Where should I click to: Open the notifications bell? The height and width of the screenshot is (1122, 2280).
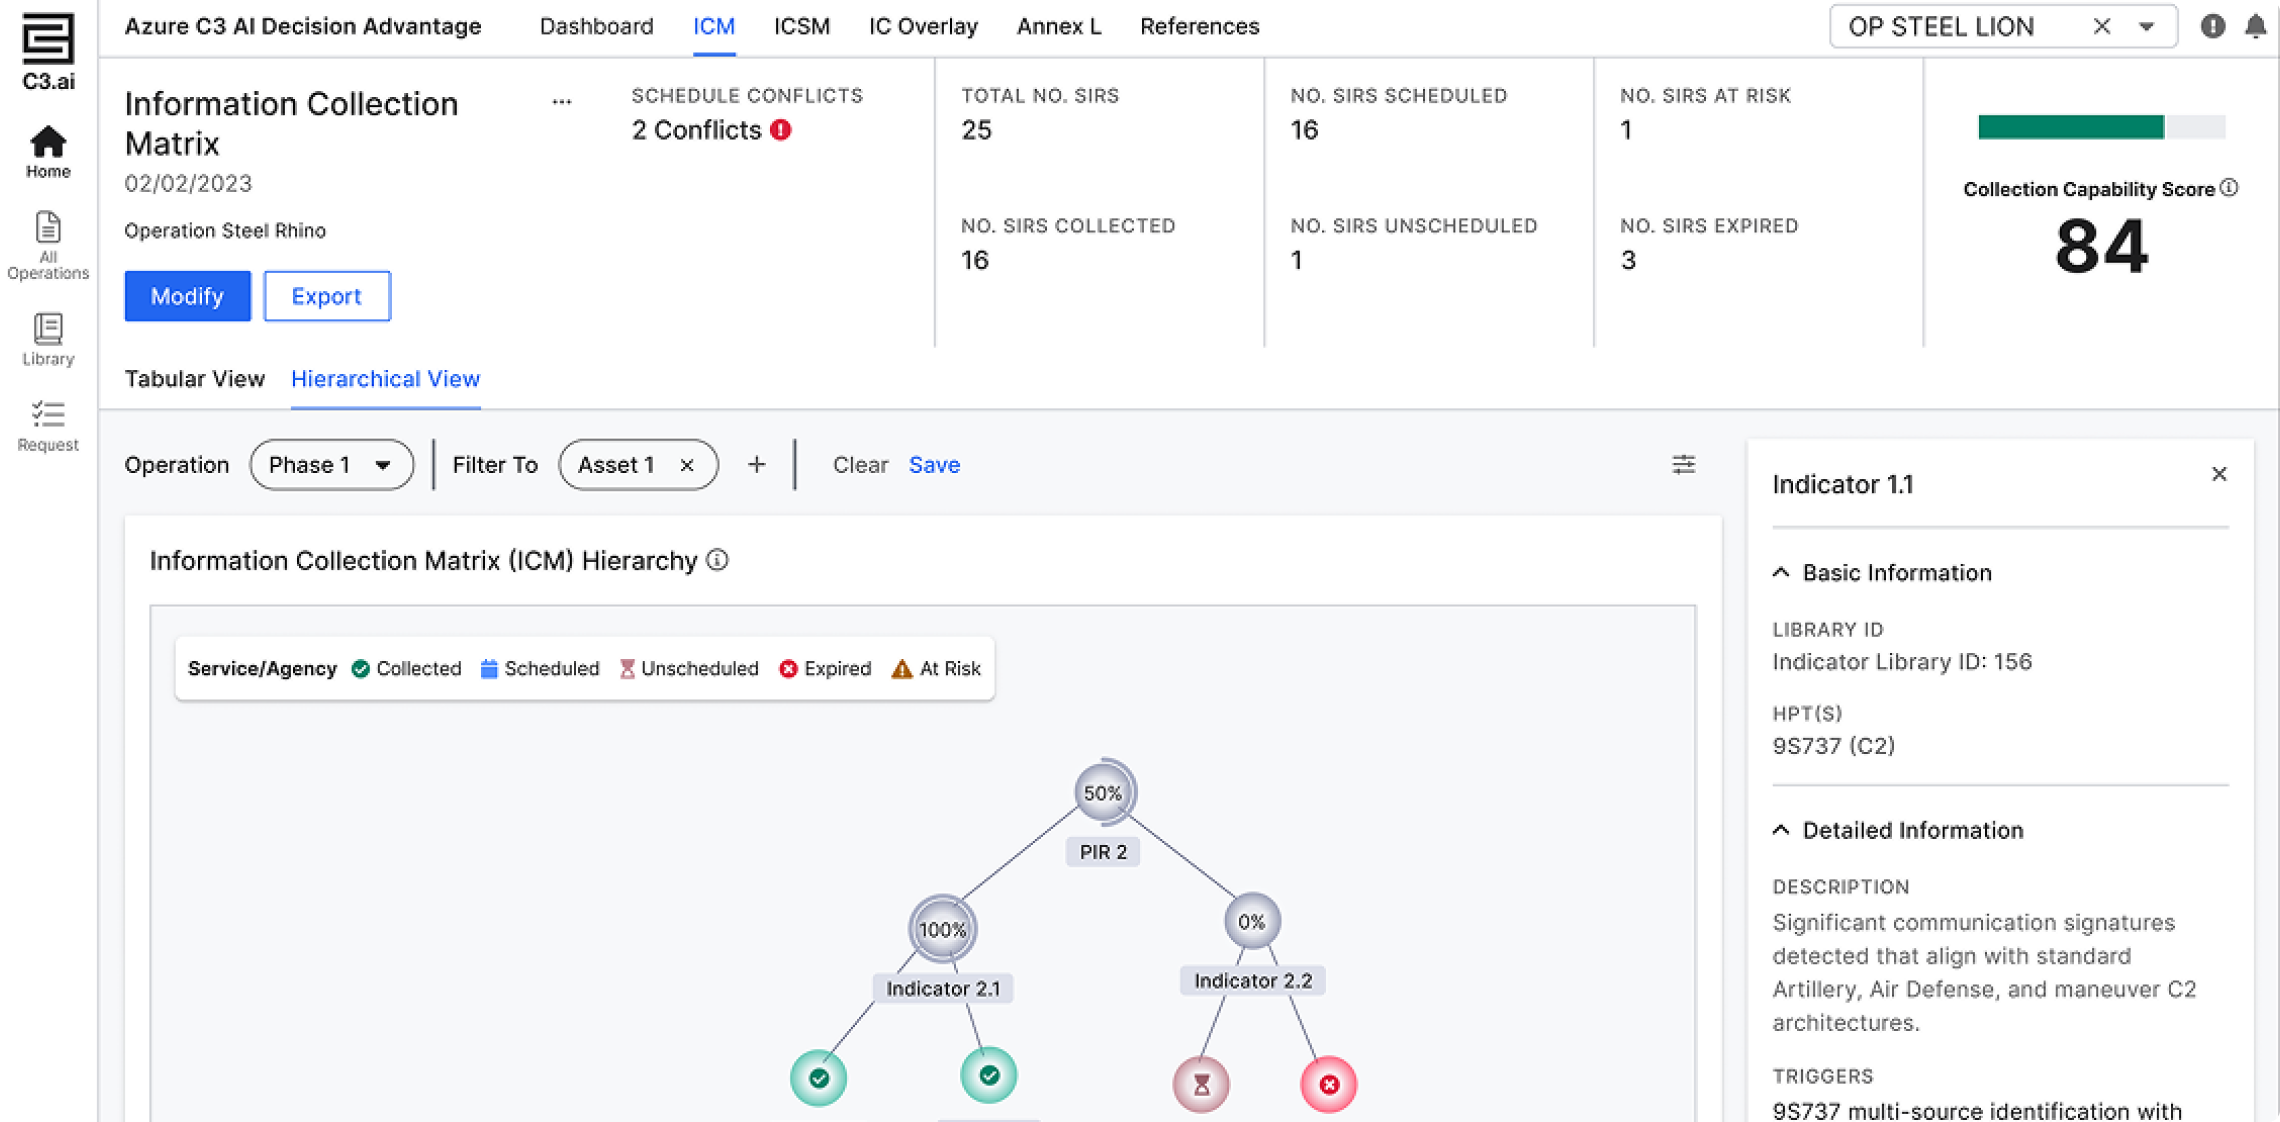tap(2255, 26)
